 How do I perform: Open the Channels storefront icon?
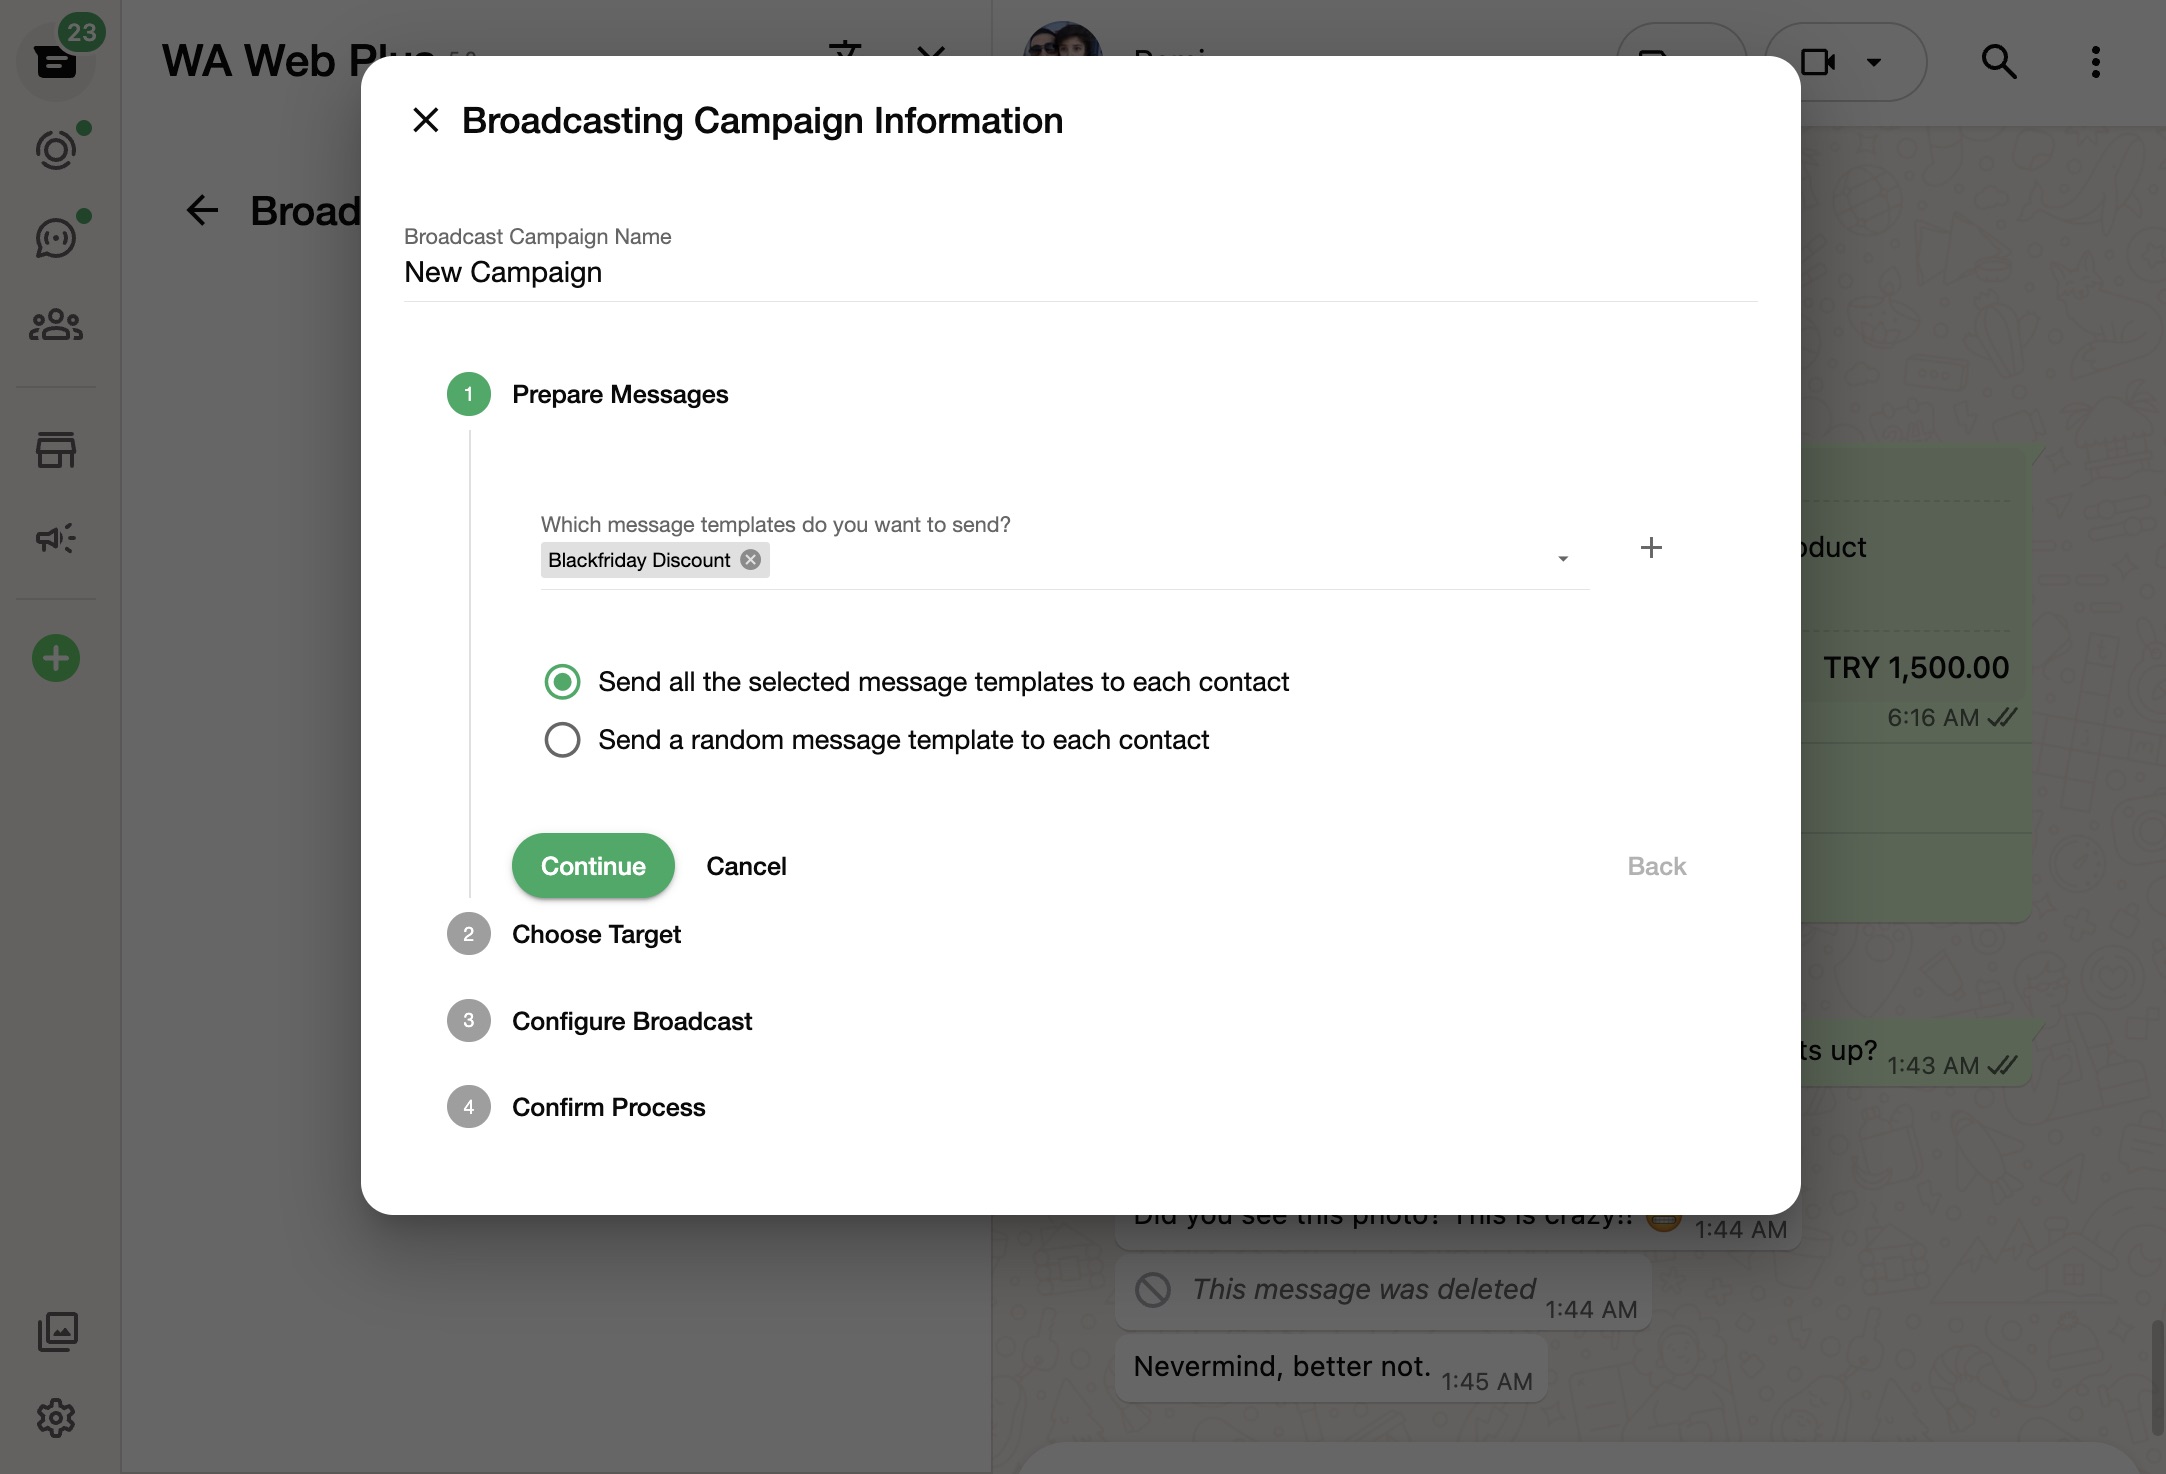(56, 450)
